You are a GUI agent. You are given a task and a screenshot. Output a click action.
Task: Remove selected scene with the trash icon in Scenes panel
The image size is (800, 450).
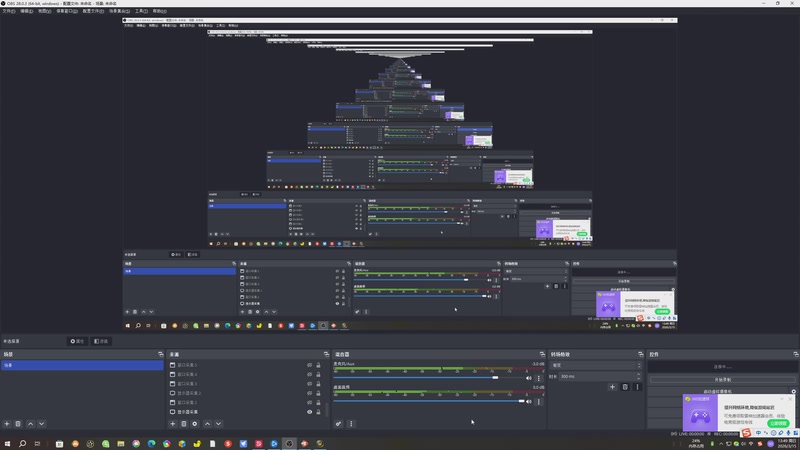click(18, 423)
